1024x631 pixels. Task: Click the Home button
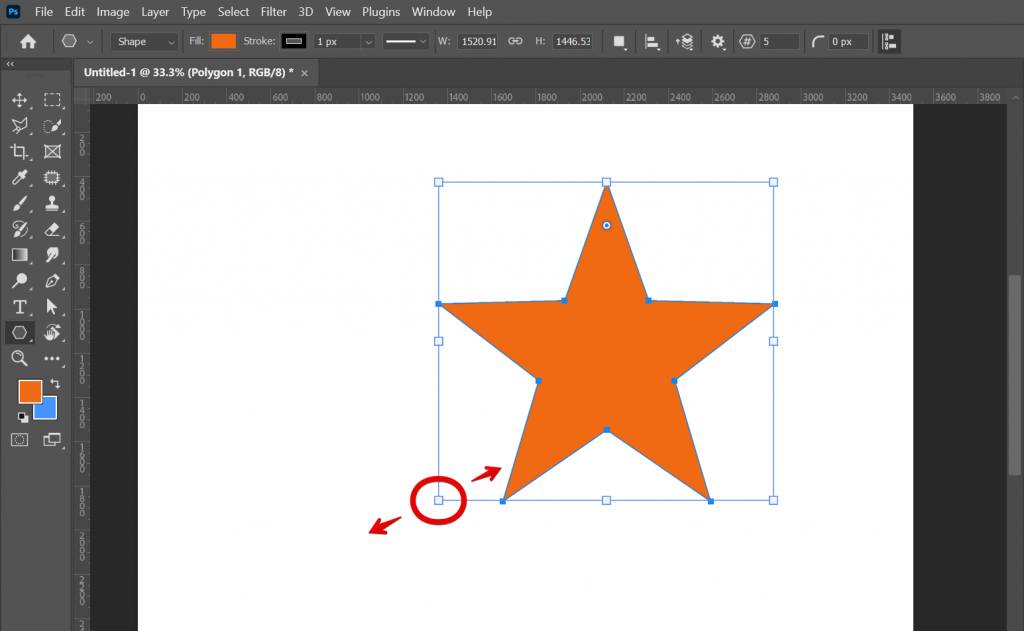[x=27, y=41]
